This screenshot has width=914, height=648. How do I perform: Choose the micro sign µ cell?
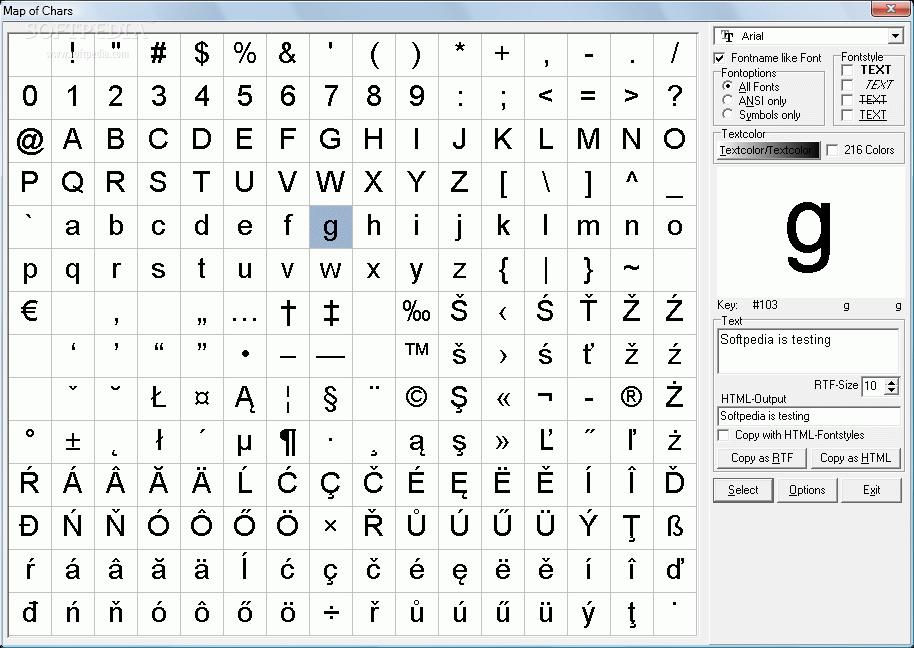click(x=245, y=442)
